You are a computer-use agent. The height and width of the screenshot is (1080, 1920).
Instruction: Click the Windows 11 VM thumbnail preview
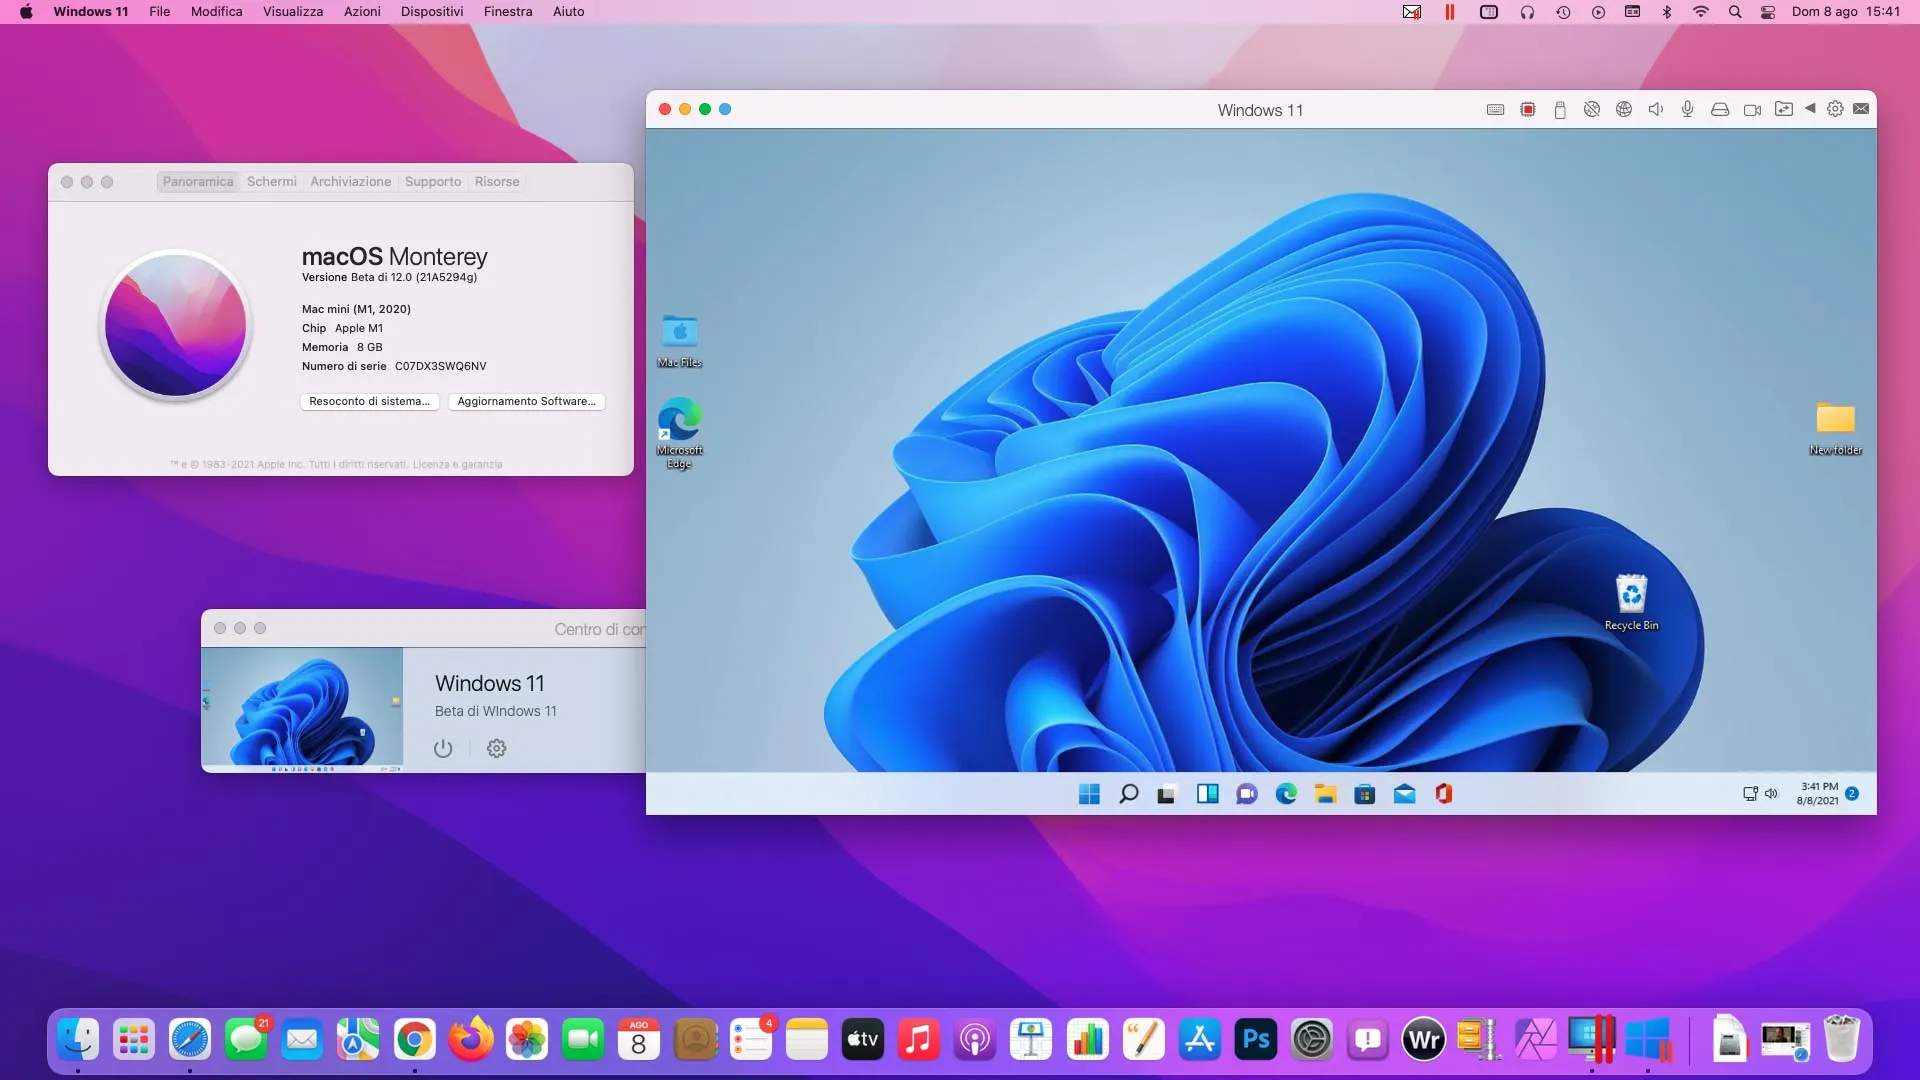(302, 709)
